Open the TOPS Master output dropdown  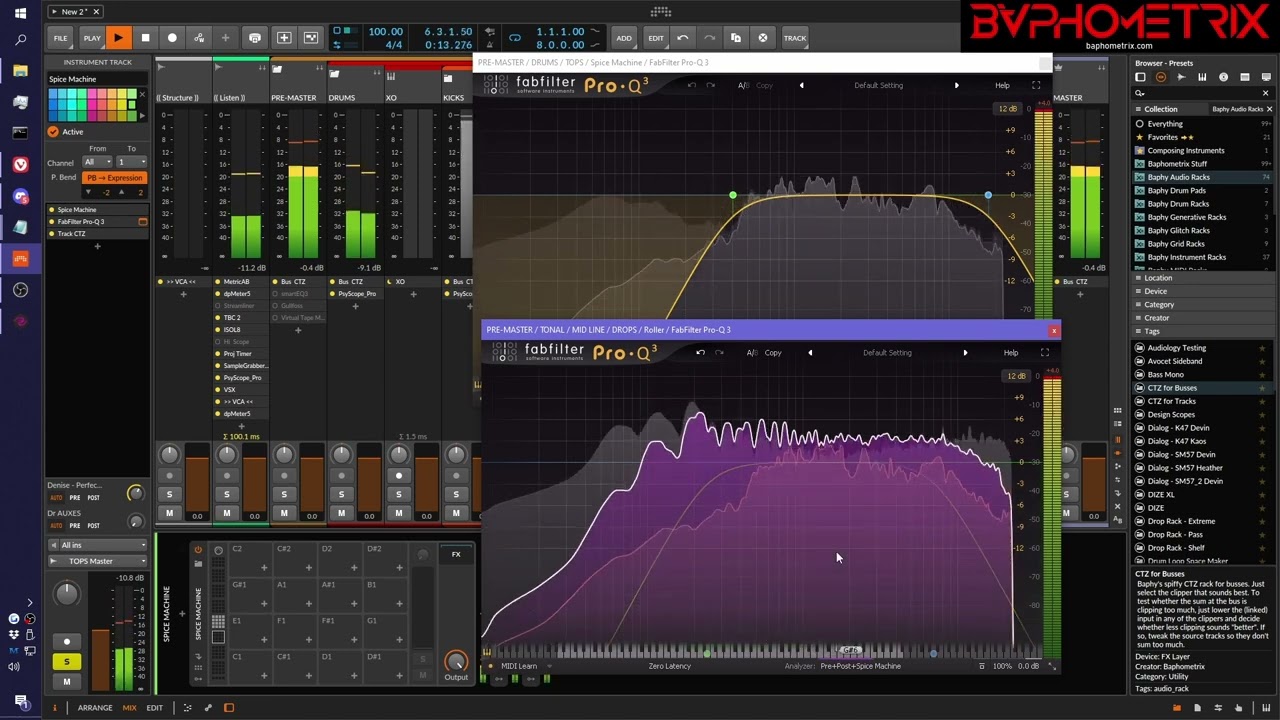pos(98,561)
